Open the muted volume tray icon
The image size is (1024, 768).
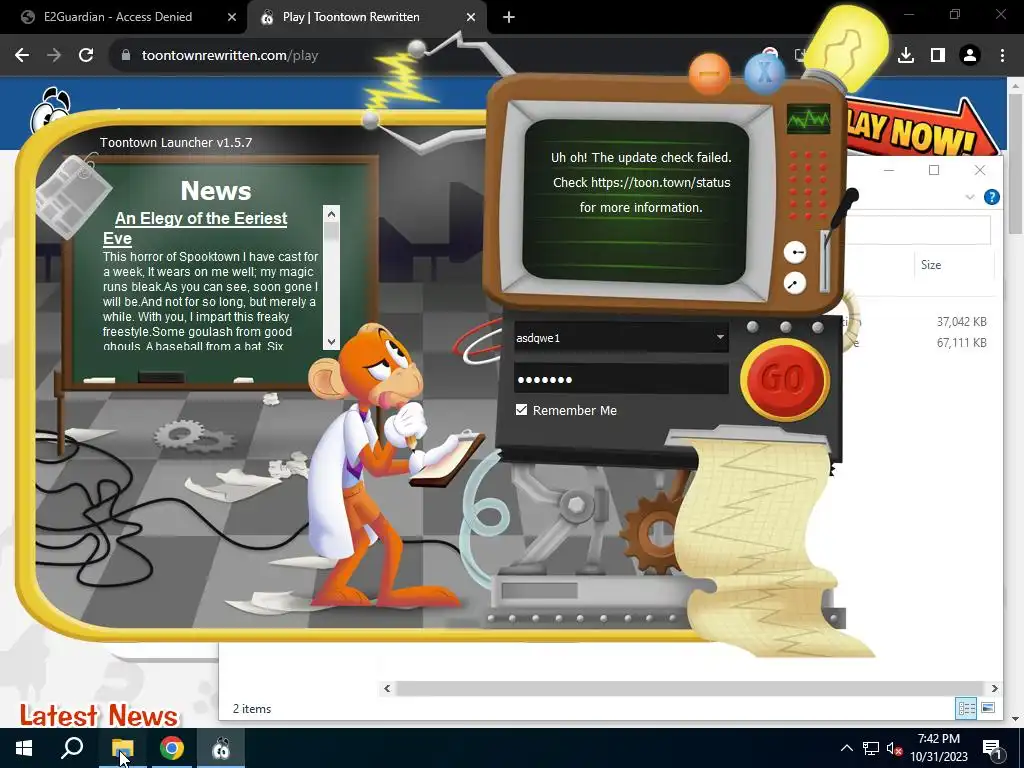point(894,748)
